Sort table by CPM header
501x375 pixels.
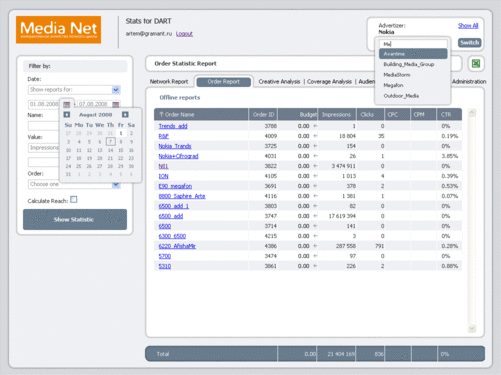click(424, 114)
